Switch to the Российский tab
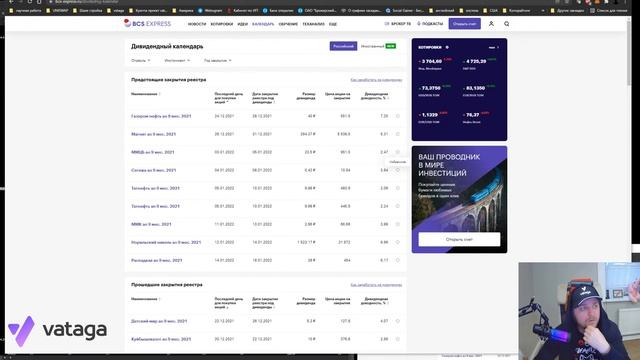The image size is (640, 360). pos(343,46)
